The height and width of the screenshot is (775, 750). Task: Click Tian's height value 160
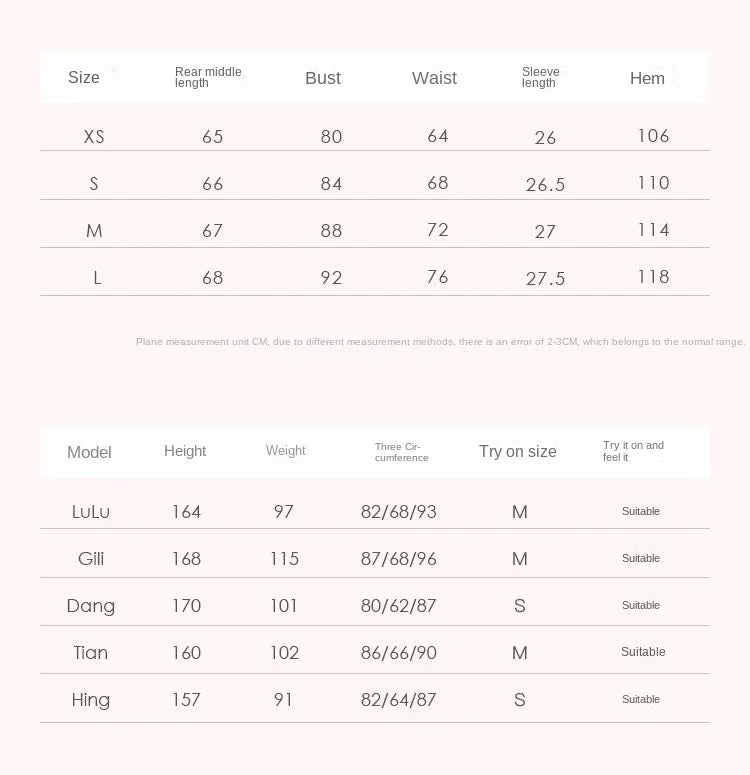tap(186, 653)
